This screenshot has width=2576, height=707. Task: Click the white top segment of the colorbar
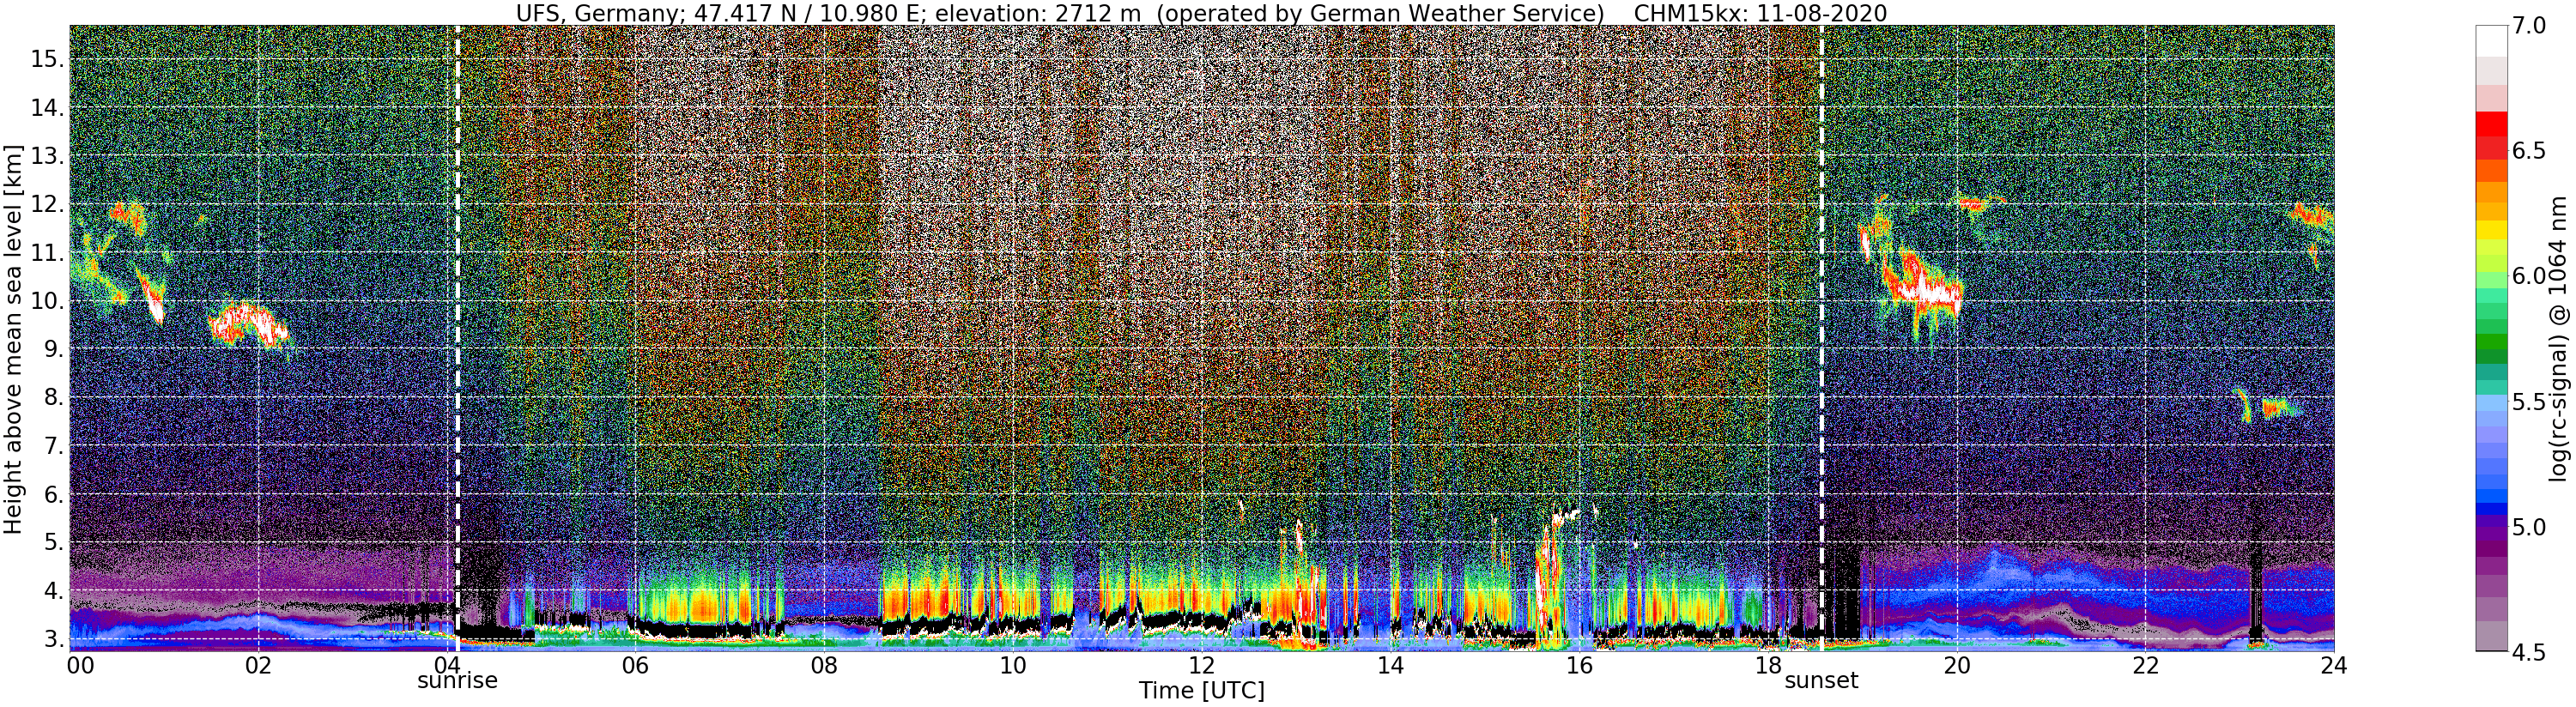tap(2491, 40)
